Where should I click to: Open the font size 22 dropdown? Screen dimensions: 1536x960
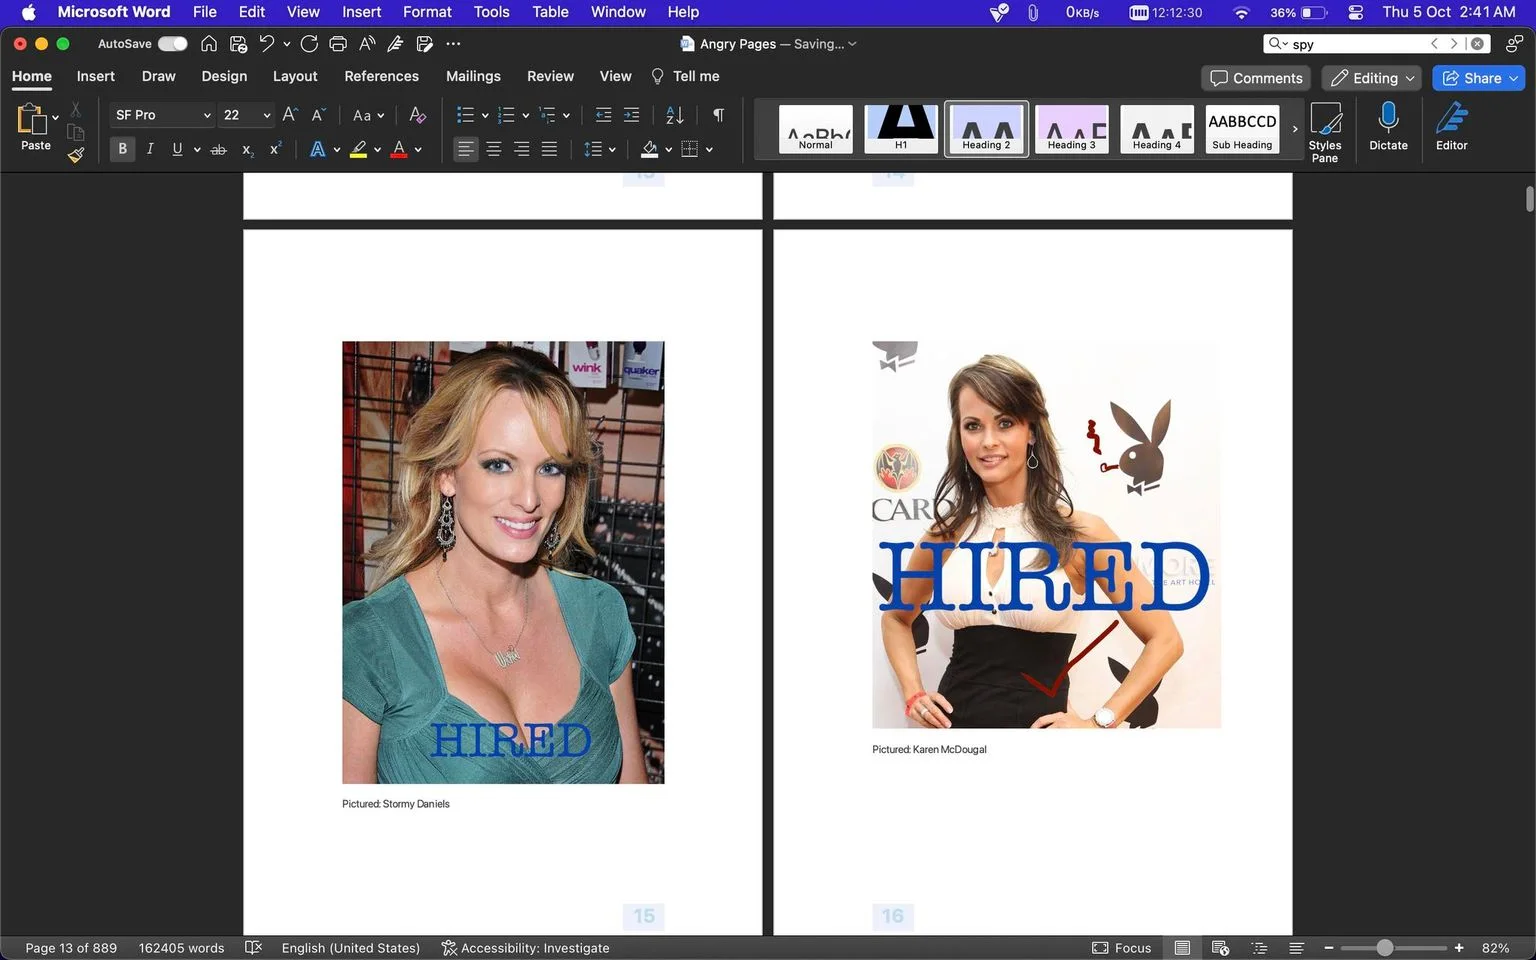[266, 115]
